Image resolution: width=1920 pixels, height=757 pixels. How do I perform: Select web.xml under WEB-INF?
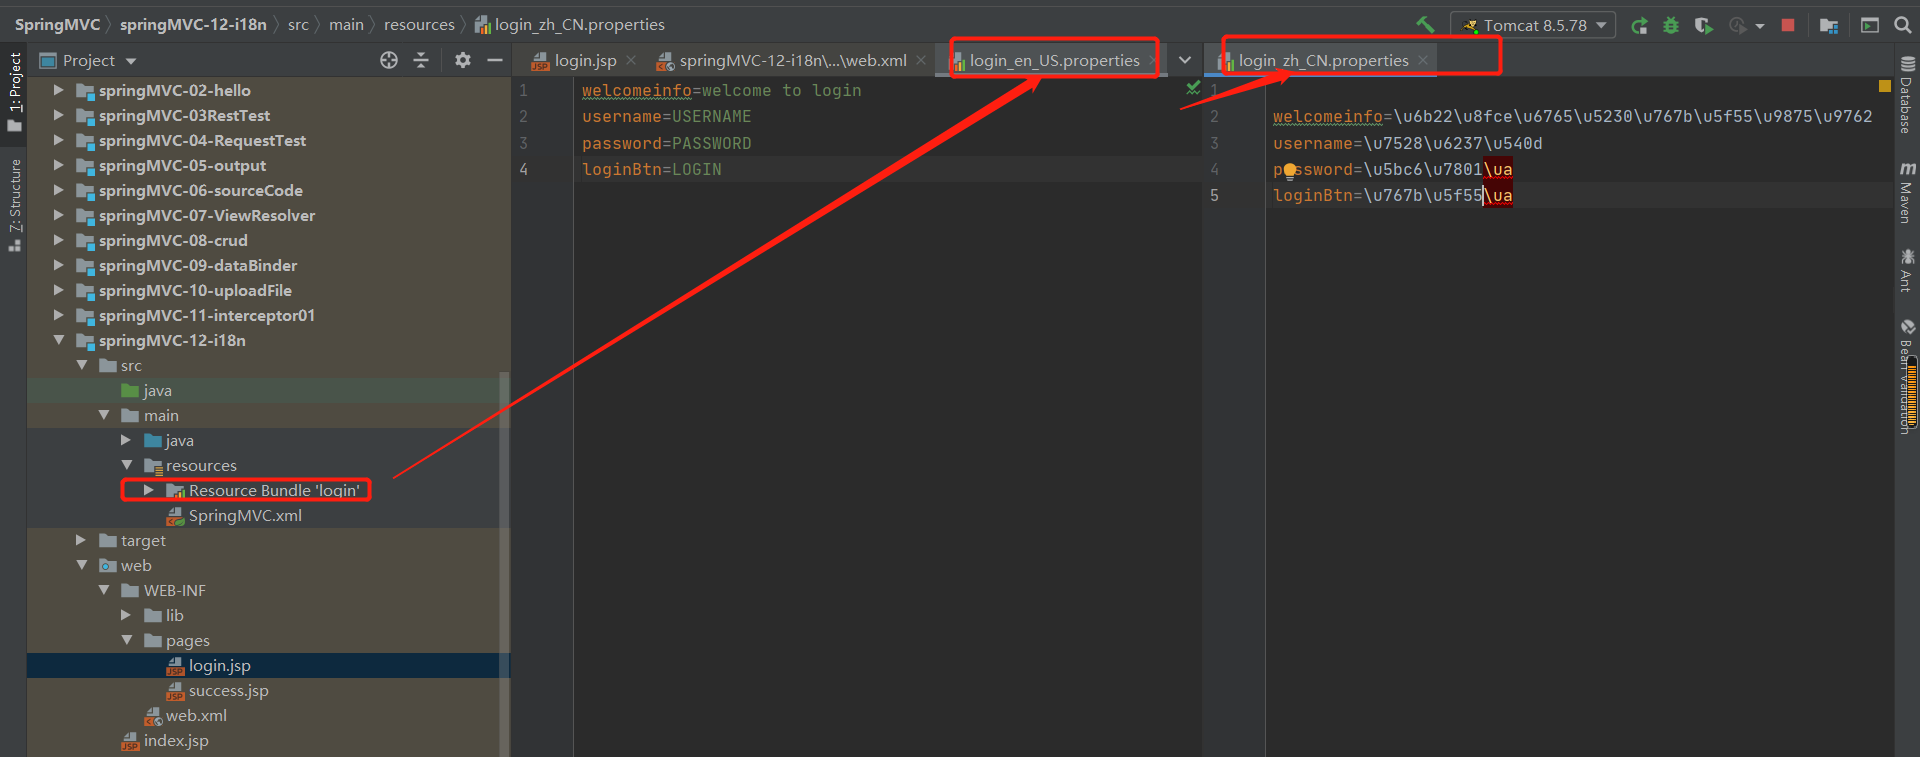click(196, 716)
